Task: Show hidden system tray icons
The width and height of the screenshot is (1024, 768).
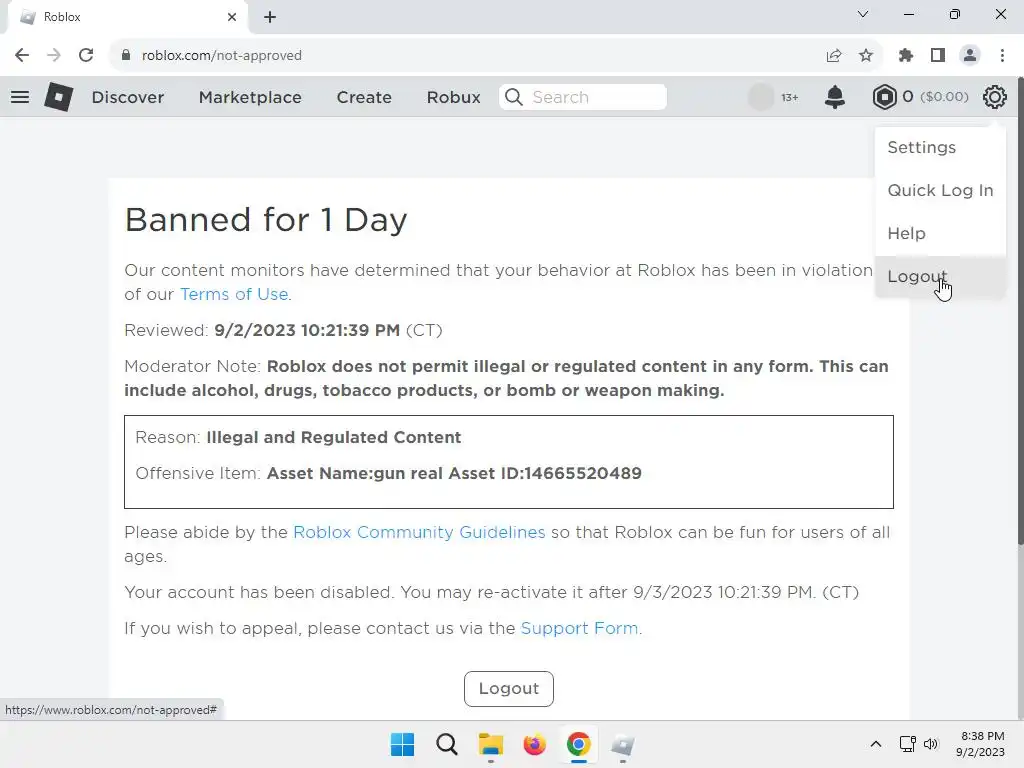Action: pos(876,744)
